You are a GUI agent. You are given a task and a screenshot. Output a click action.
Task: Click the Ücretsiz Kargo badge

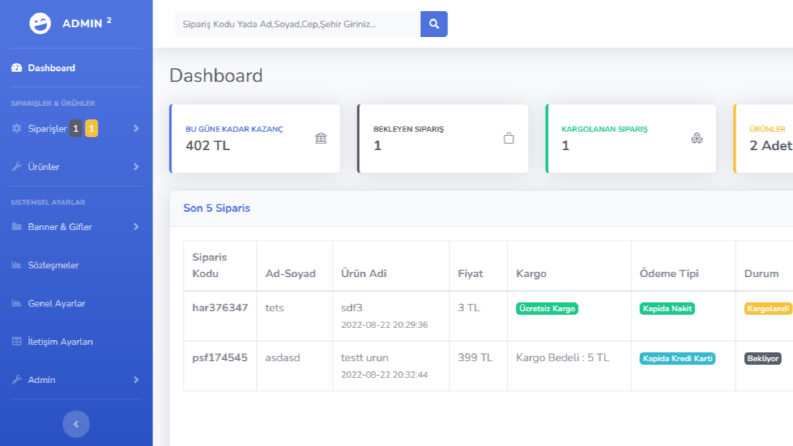pos(547,308)
